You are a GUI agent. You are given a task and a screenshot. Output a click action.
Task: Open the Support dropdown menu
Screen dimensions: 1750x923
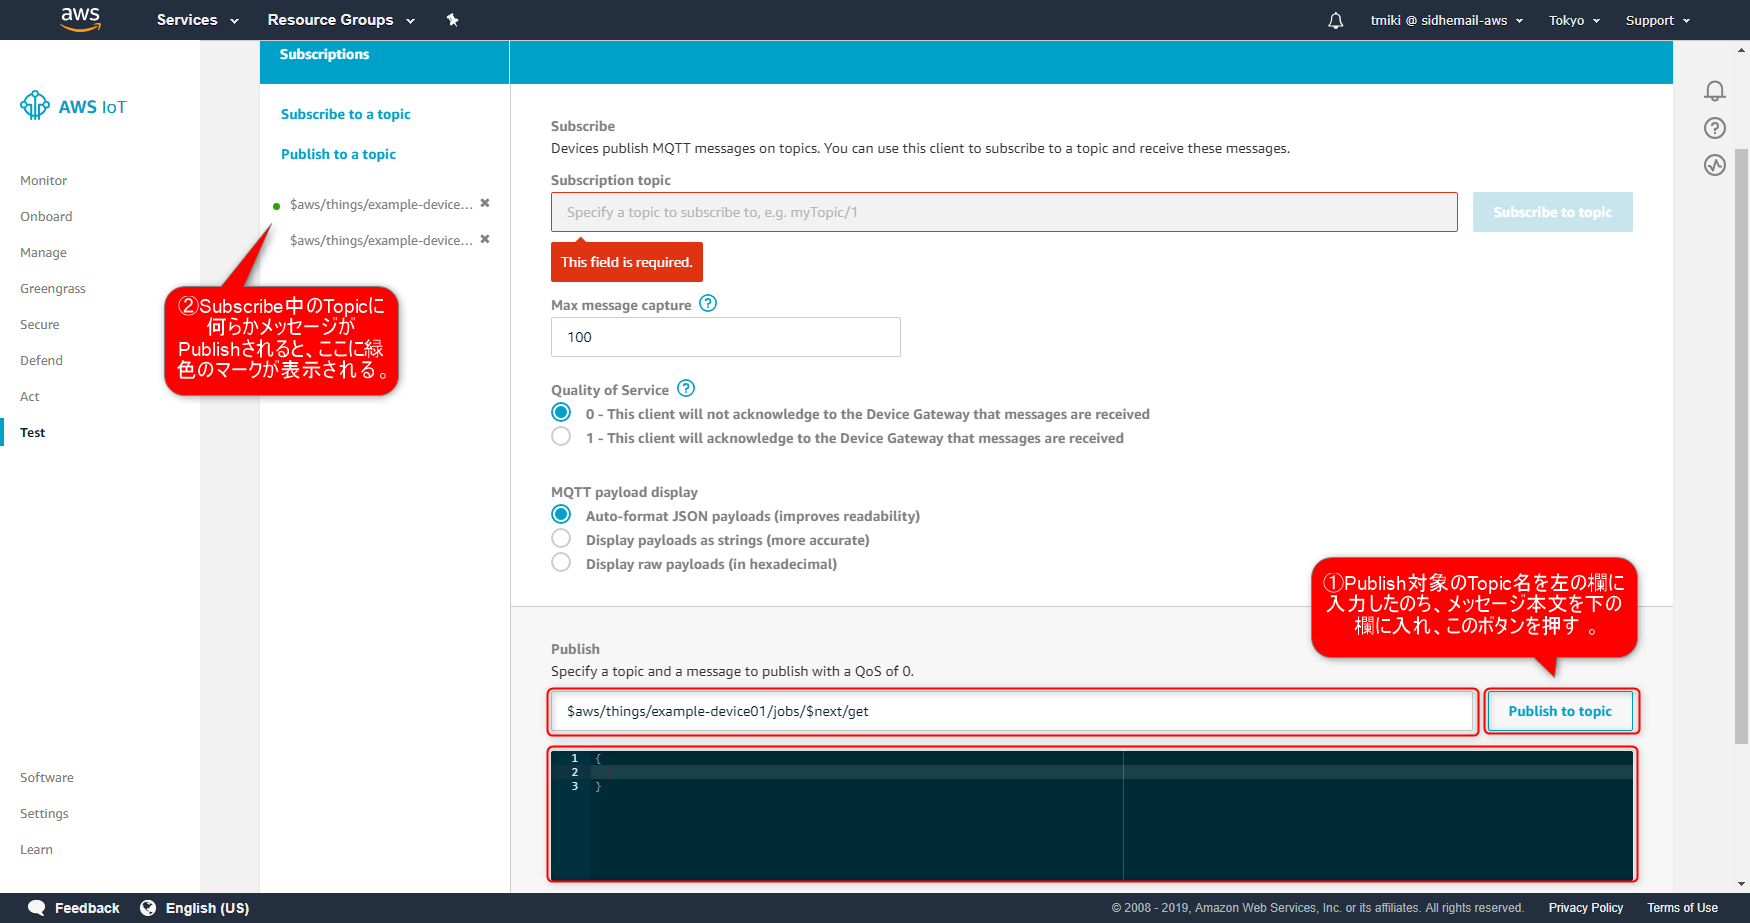point(1657,20)
